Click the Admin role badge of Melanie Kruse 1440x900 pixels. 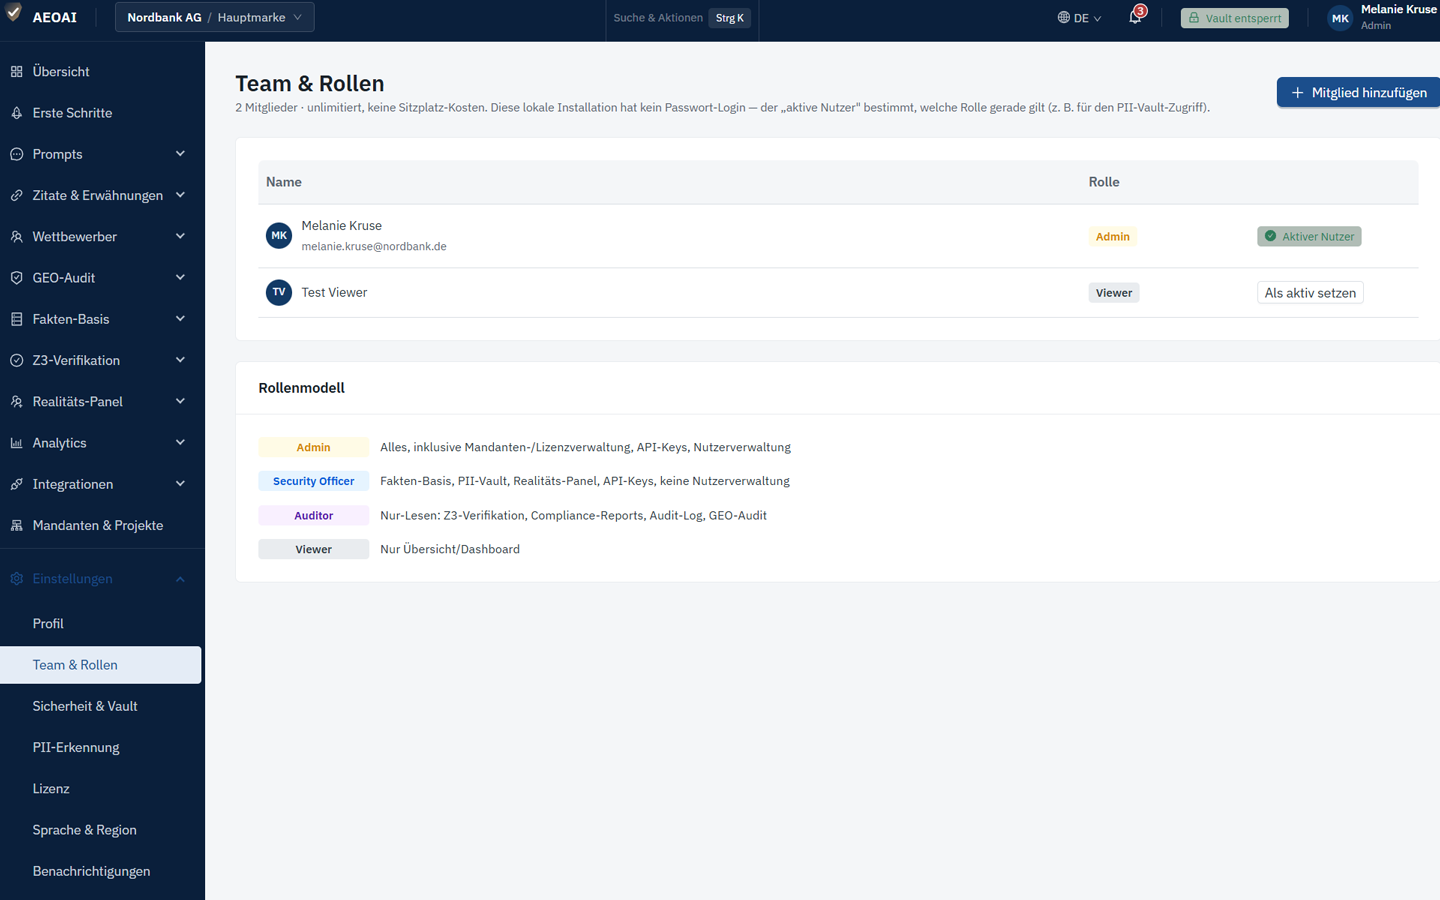tap(1112, 237)
